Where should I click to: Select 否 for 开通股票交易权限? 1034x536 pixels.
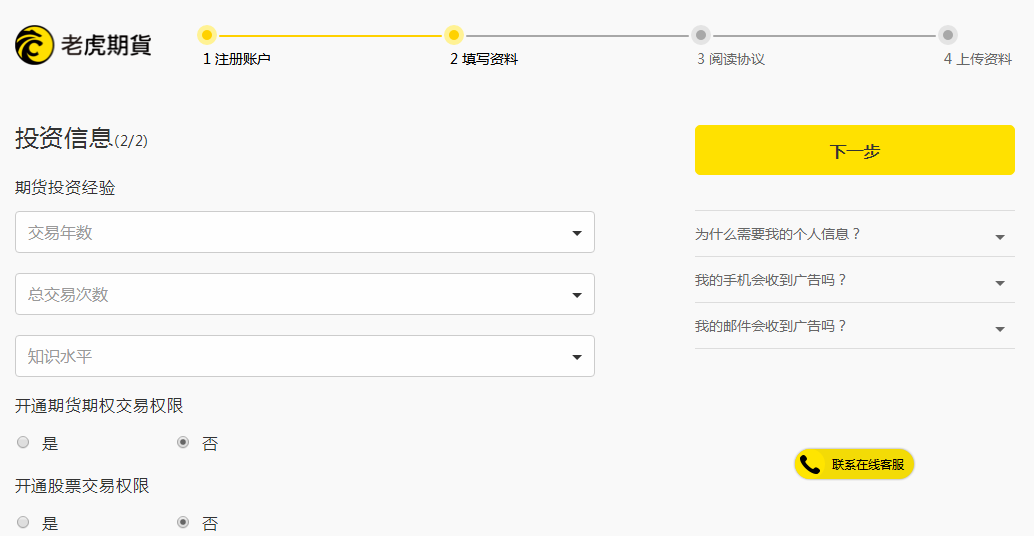pyautogui.click(x=183, y=522)
